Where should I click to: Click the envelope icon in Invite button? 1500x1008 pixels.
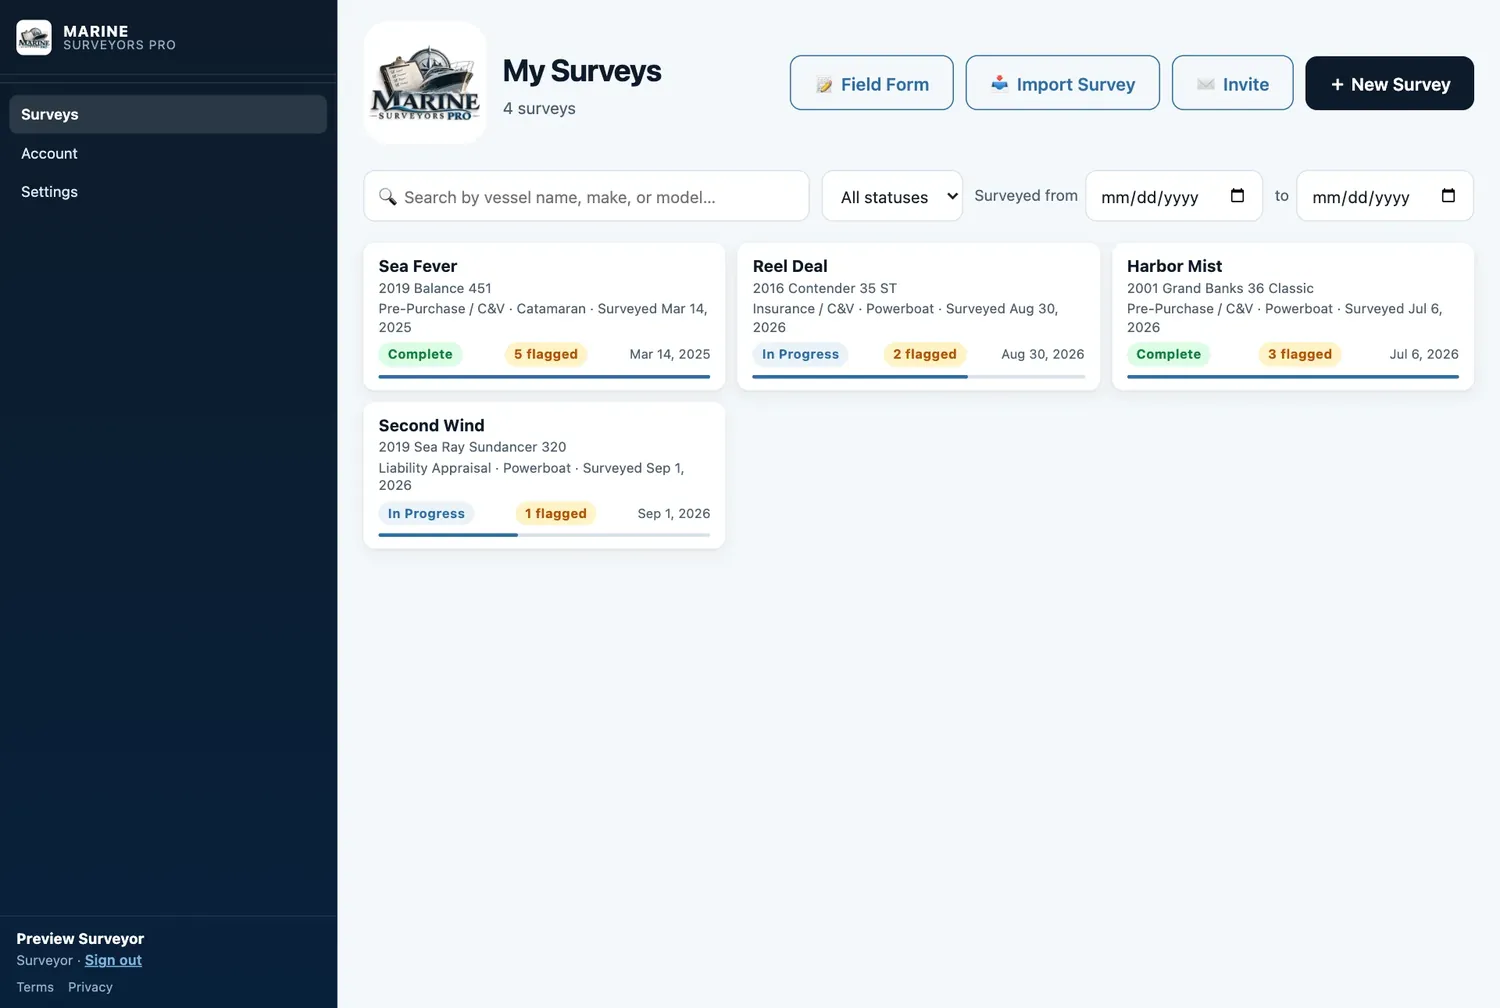(1206, 85)
